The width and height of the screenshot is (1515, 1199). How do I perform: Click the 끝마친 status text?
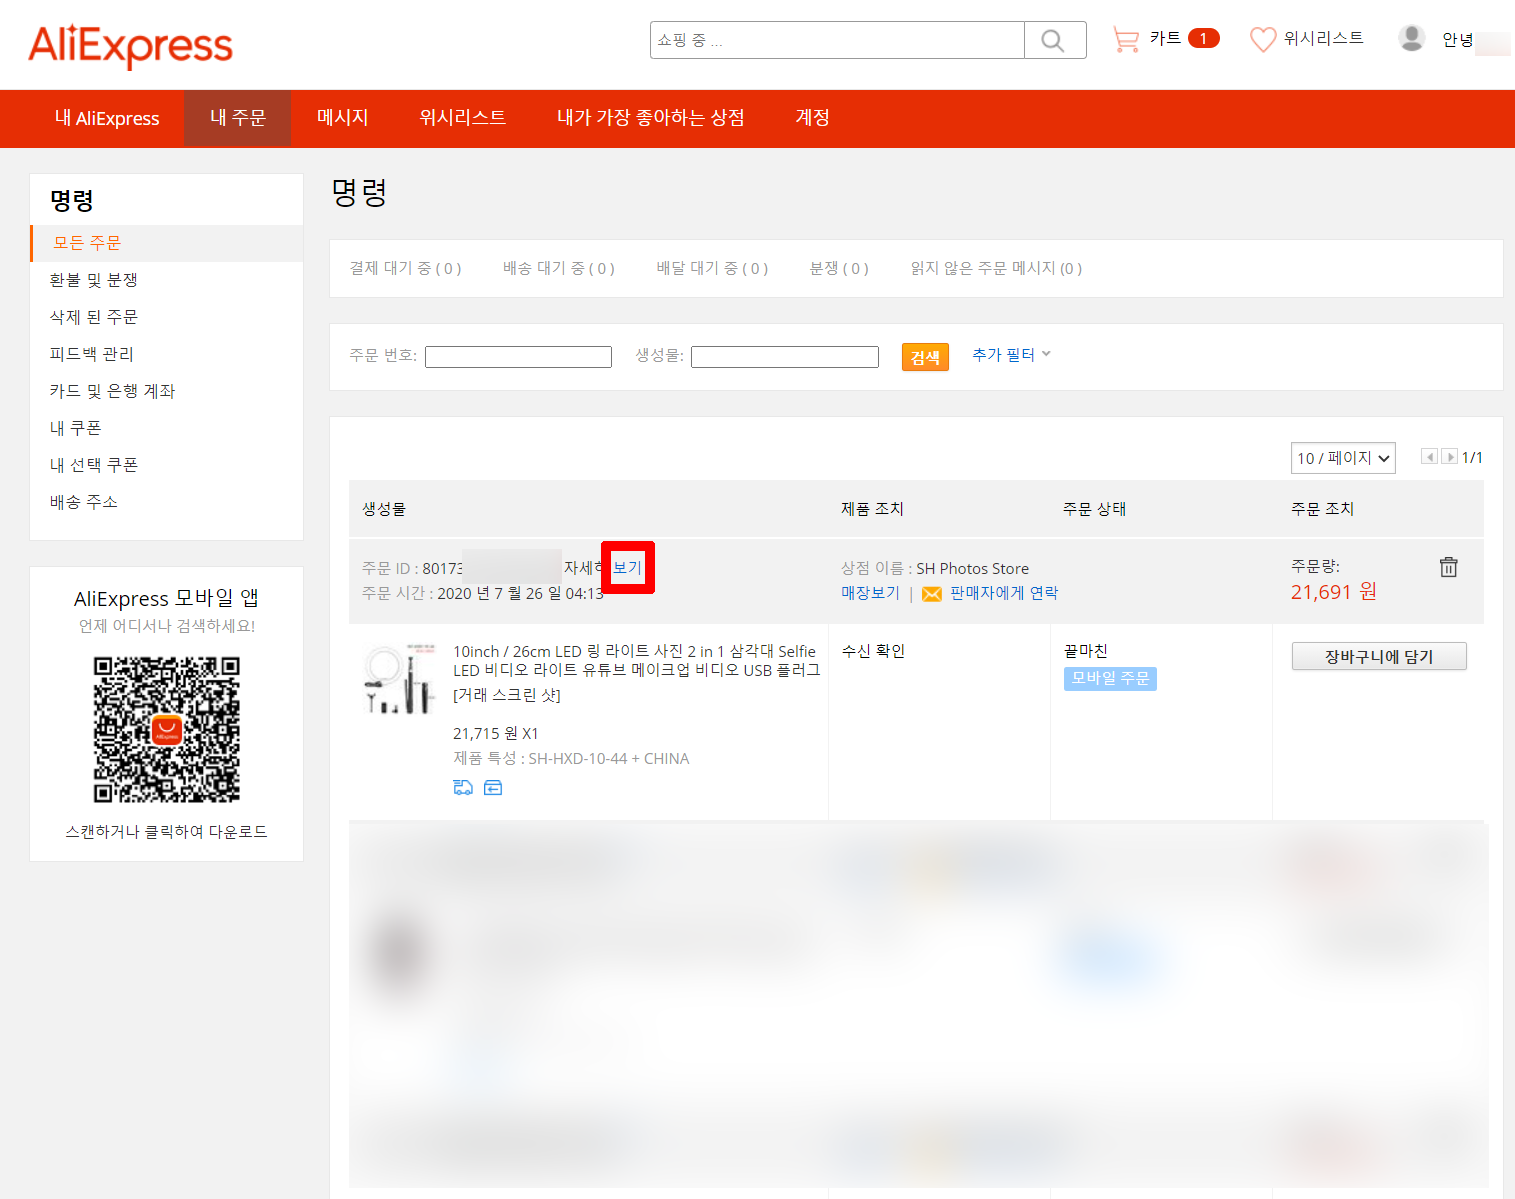coord(1086,651)
